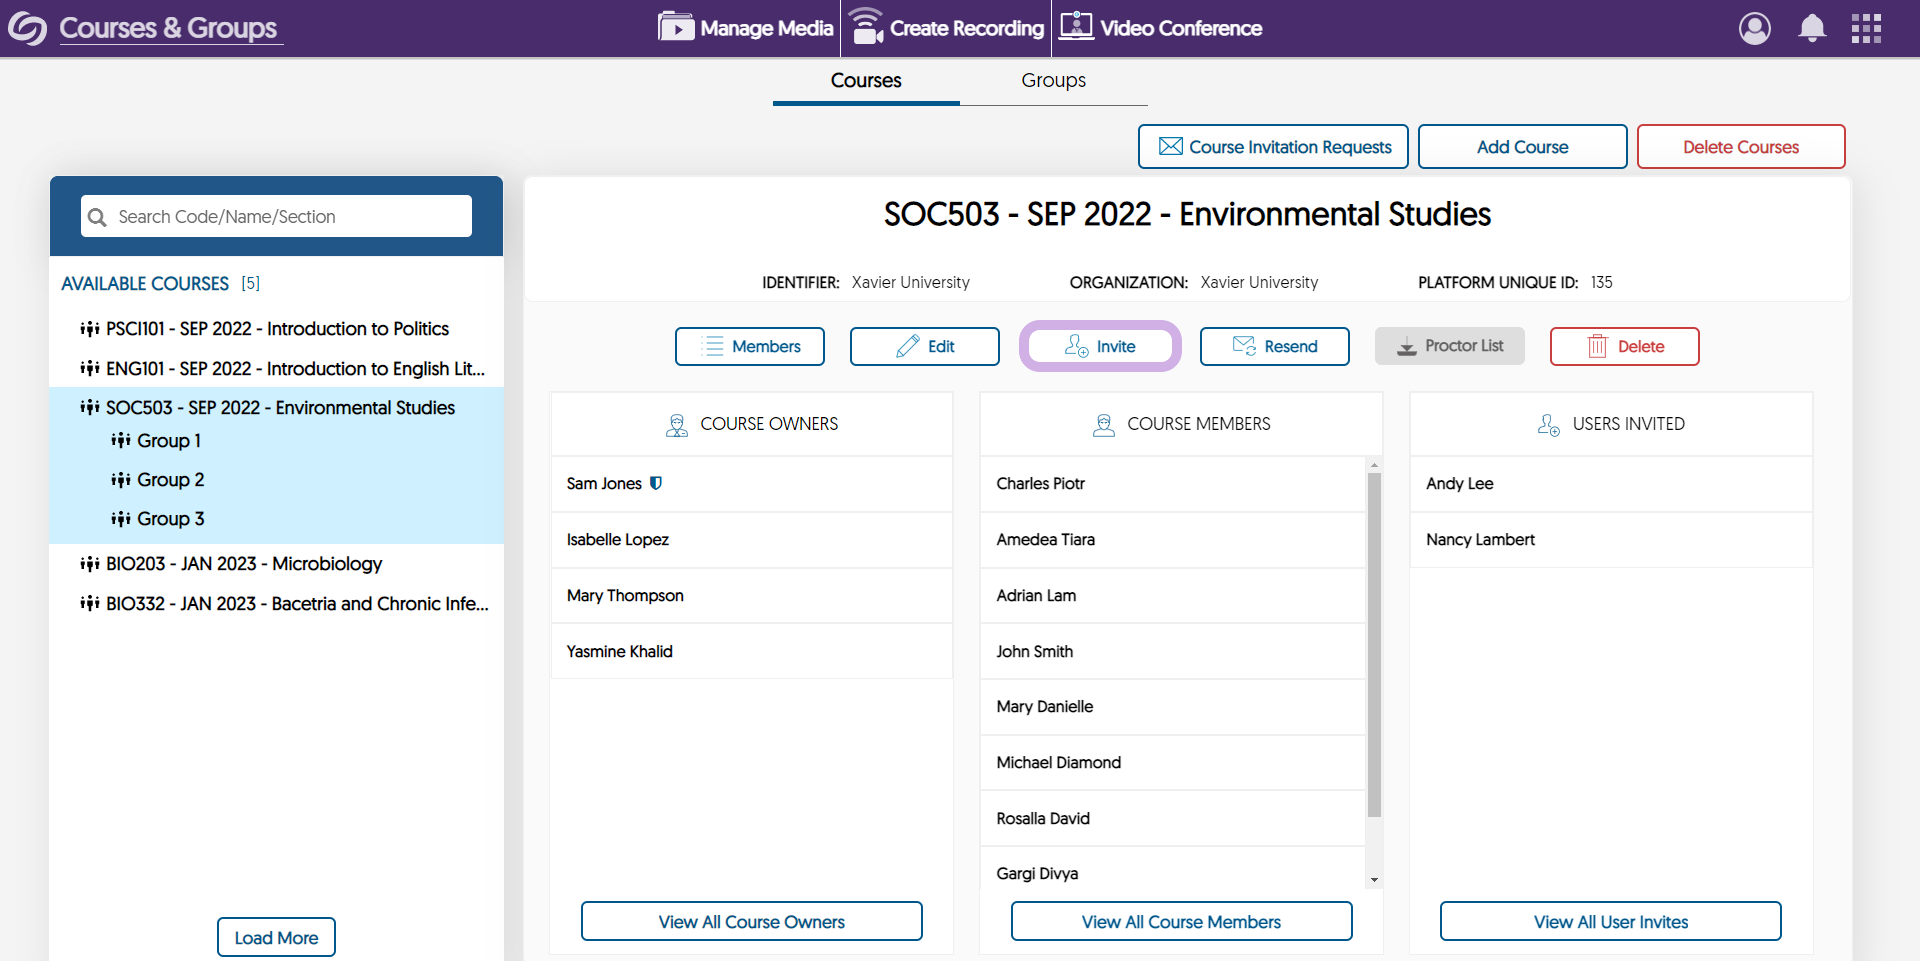The height and width of the screenshot is (961, 1920).
Task: Click the group icon next to BIO203 course
Action: click(x=90, y=564)
